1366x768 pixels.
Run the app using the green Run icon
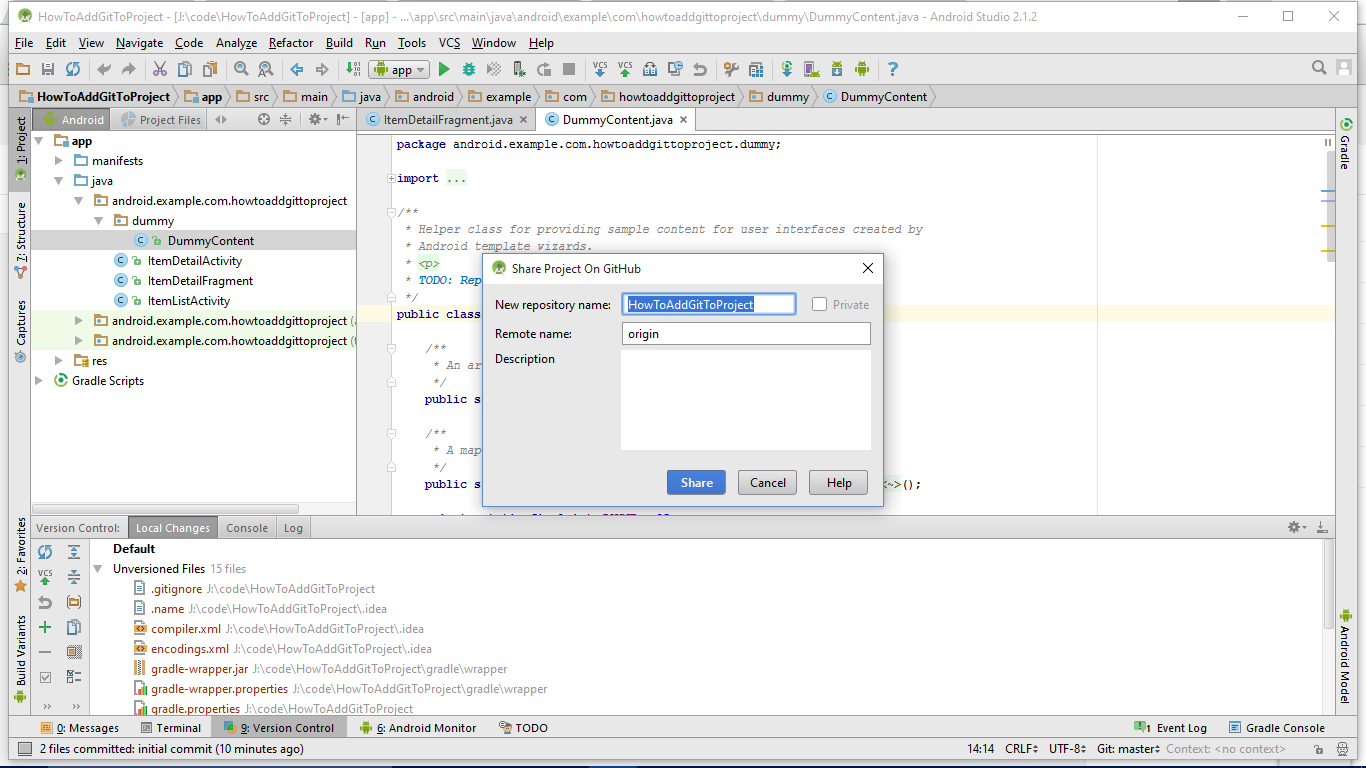click(443, 69)
